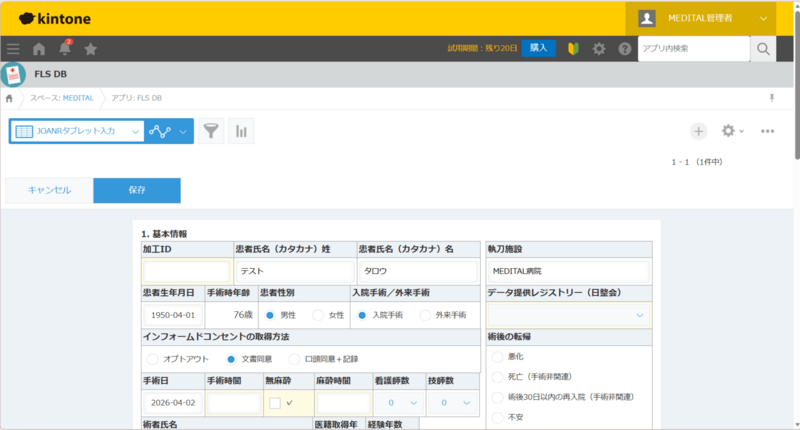Pin the breadcrumb bar with pin icon

point(771,98)
